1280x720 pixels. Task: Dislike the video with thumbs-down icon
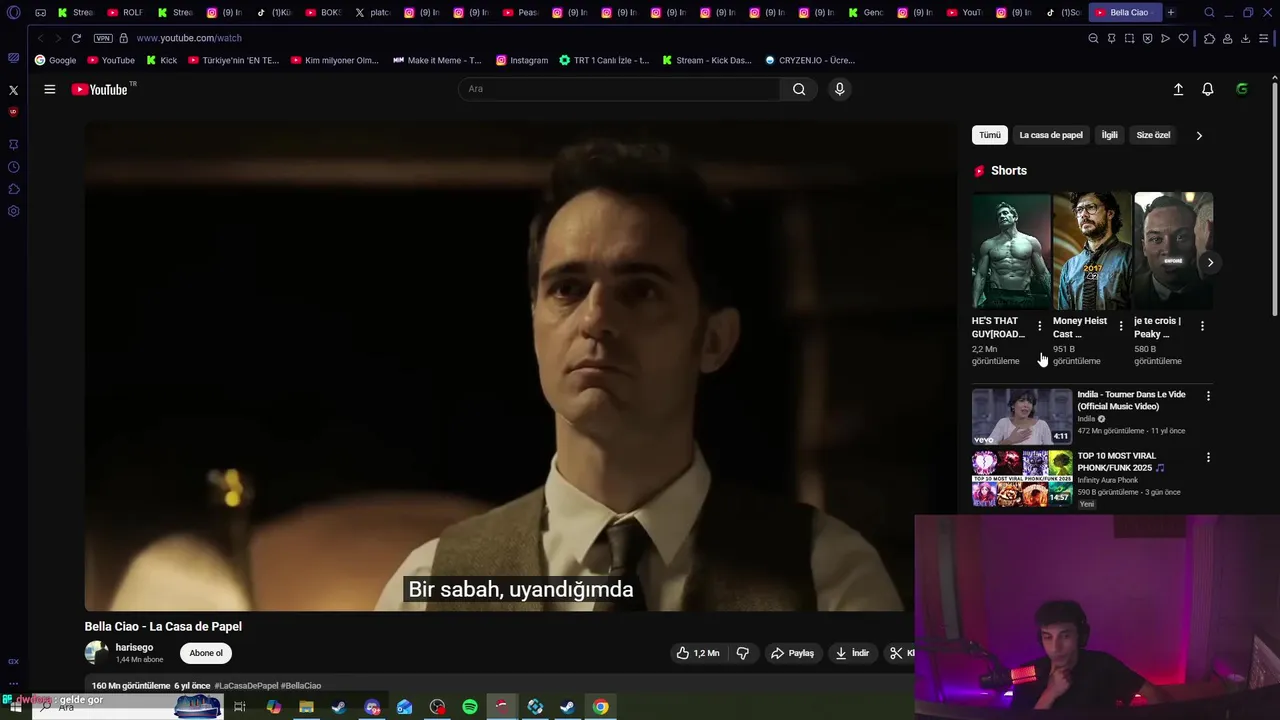742,653
